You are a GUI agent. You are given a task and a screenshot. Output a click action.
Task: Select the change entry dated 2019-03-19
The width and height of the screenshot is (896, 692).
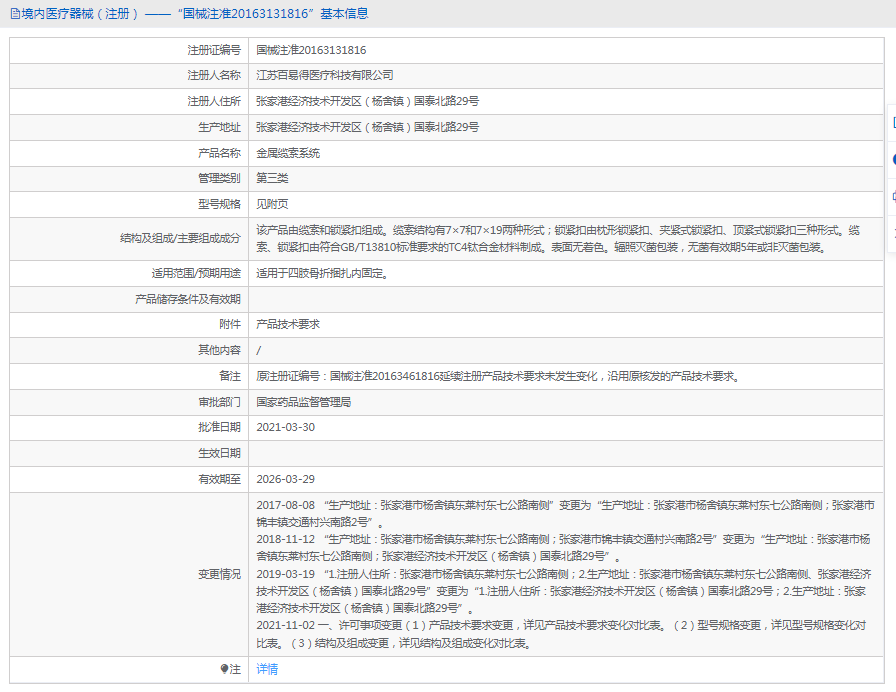(x=563, y=591)
